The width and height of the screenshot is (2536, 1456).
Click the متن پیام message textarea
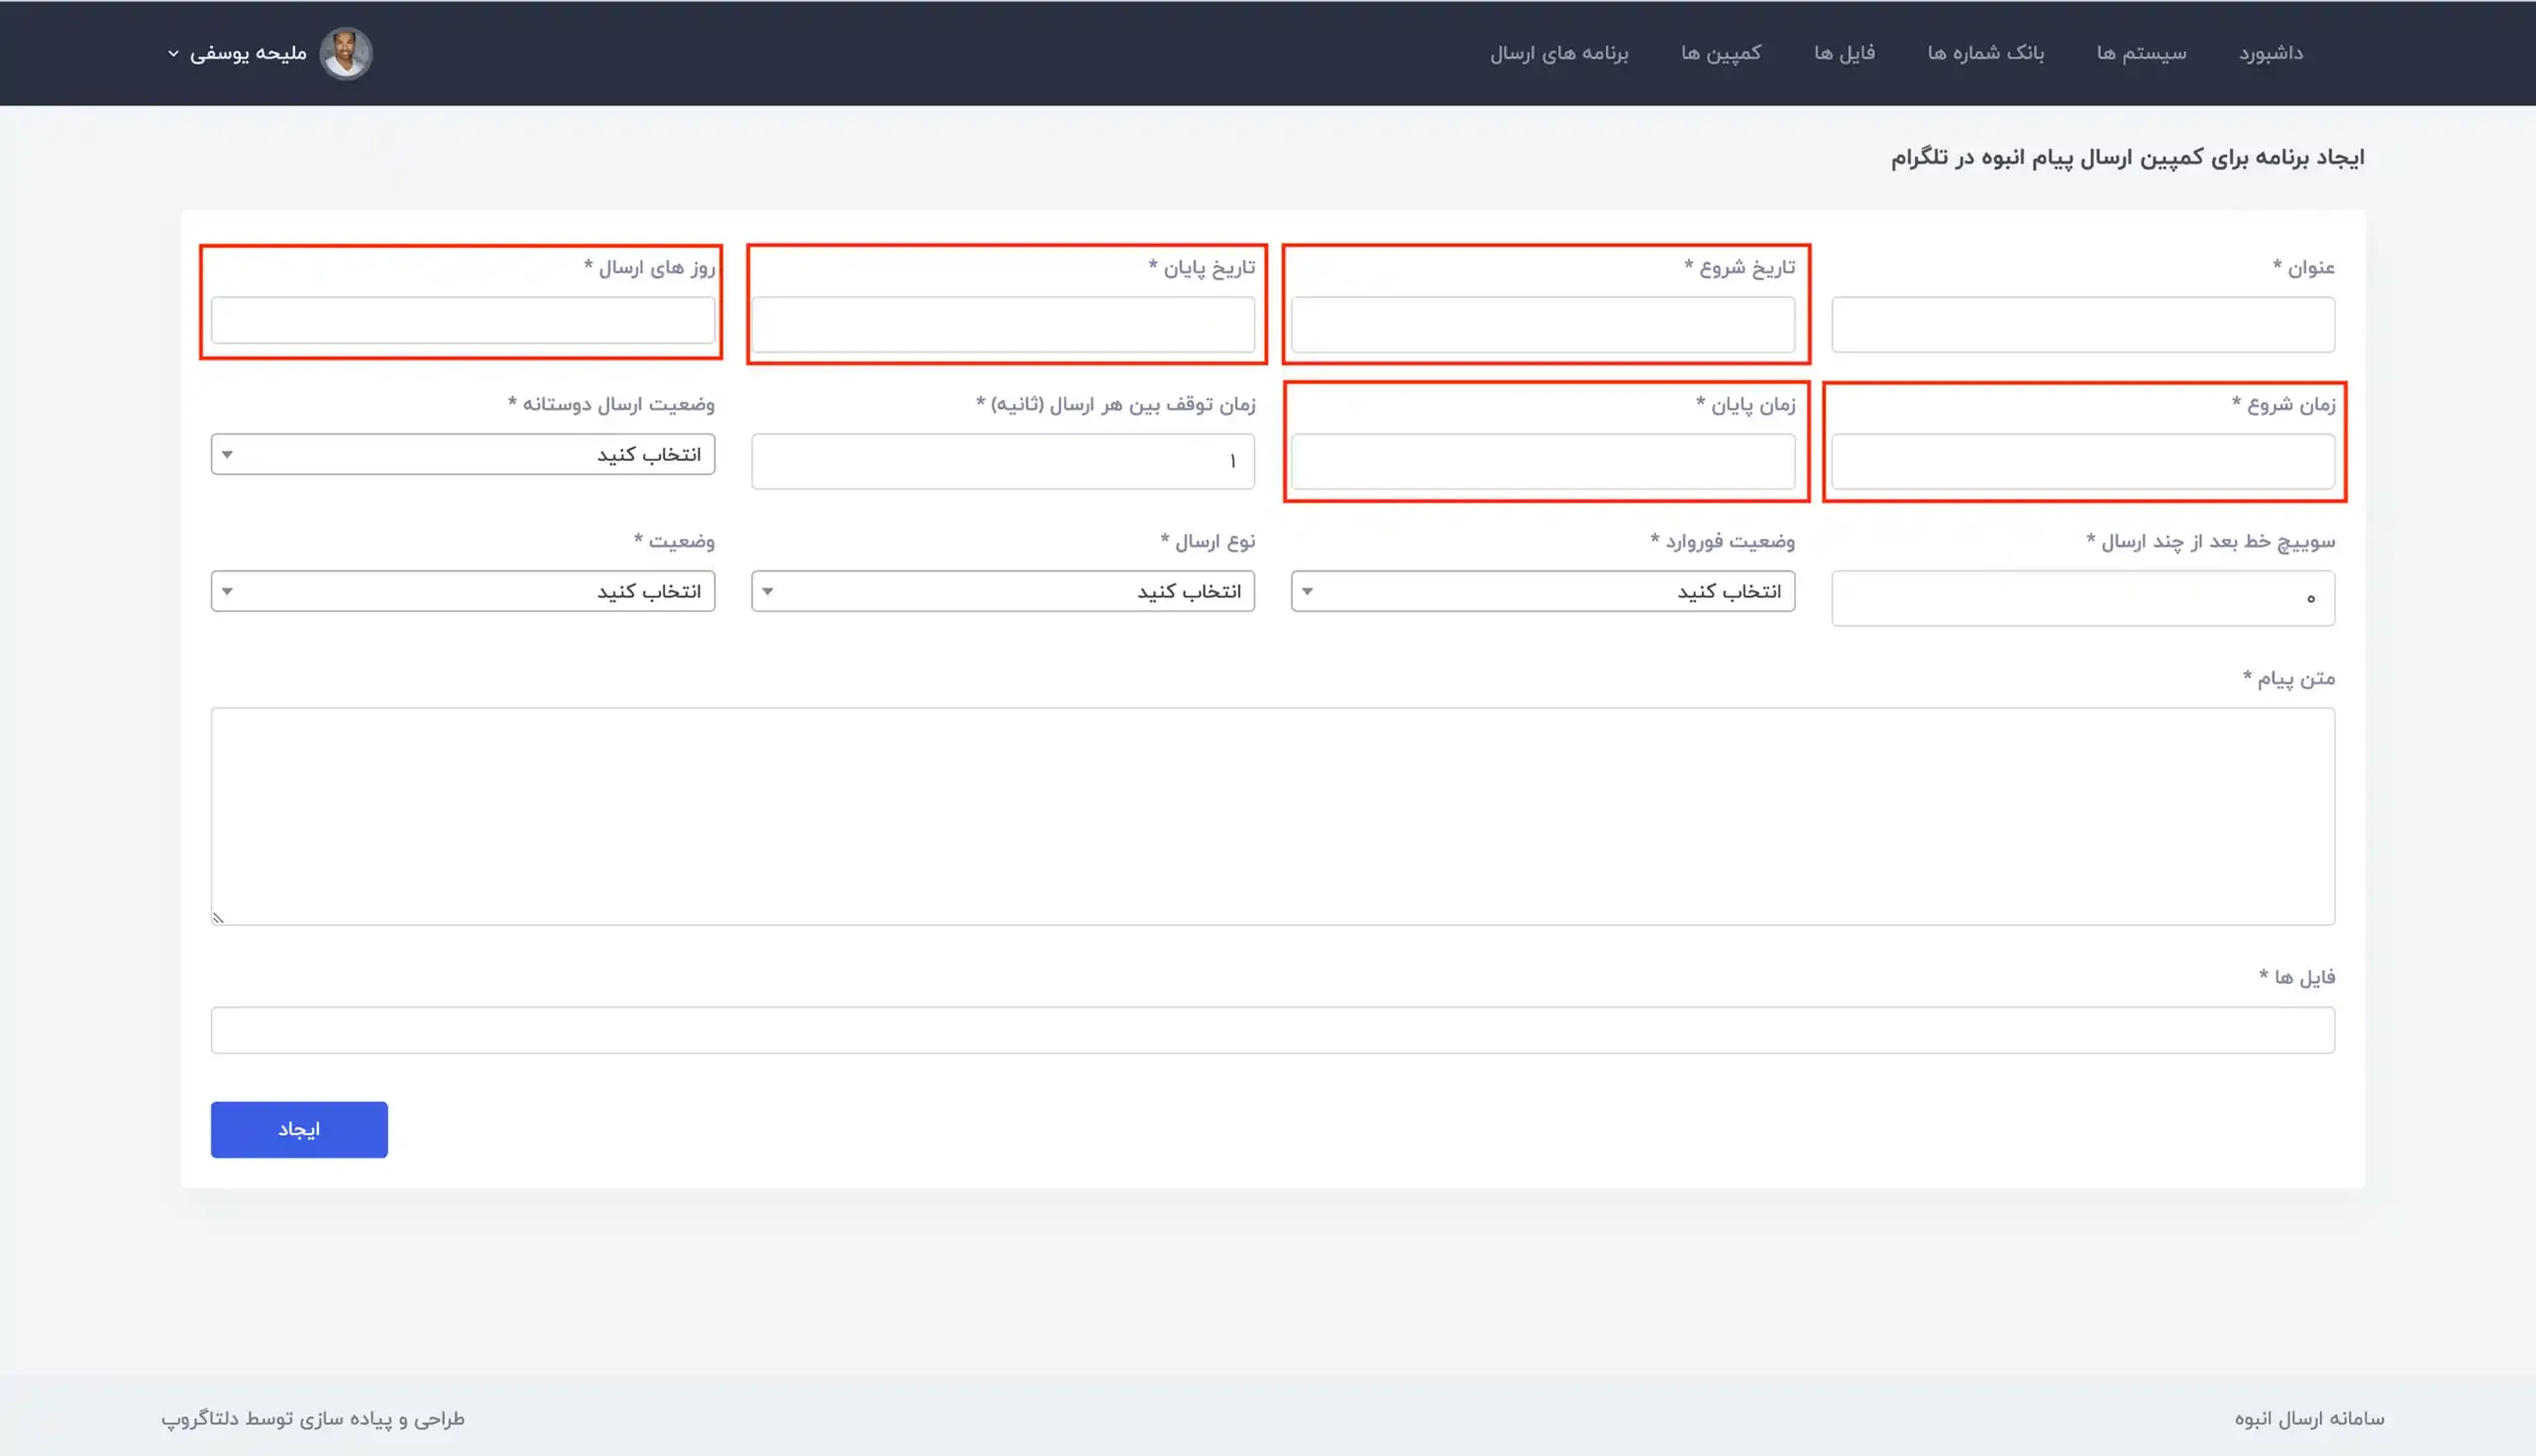point(1272,816)
